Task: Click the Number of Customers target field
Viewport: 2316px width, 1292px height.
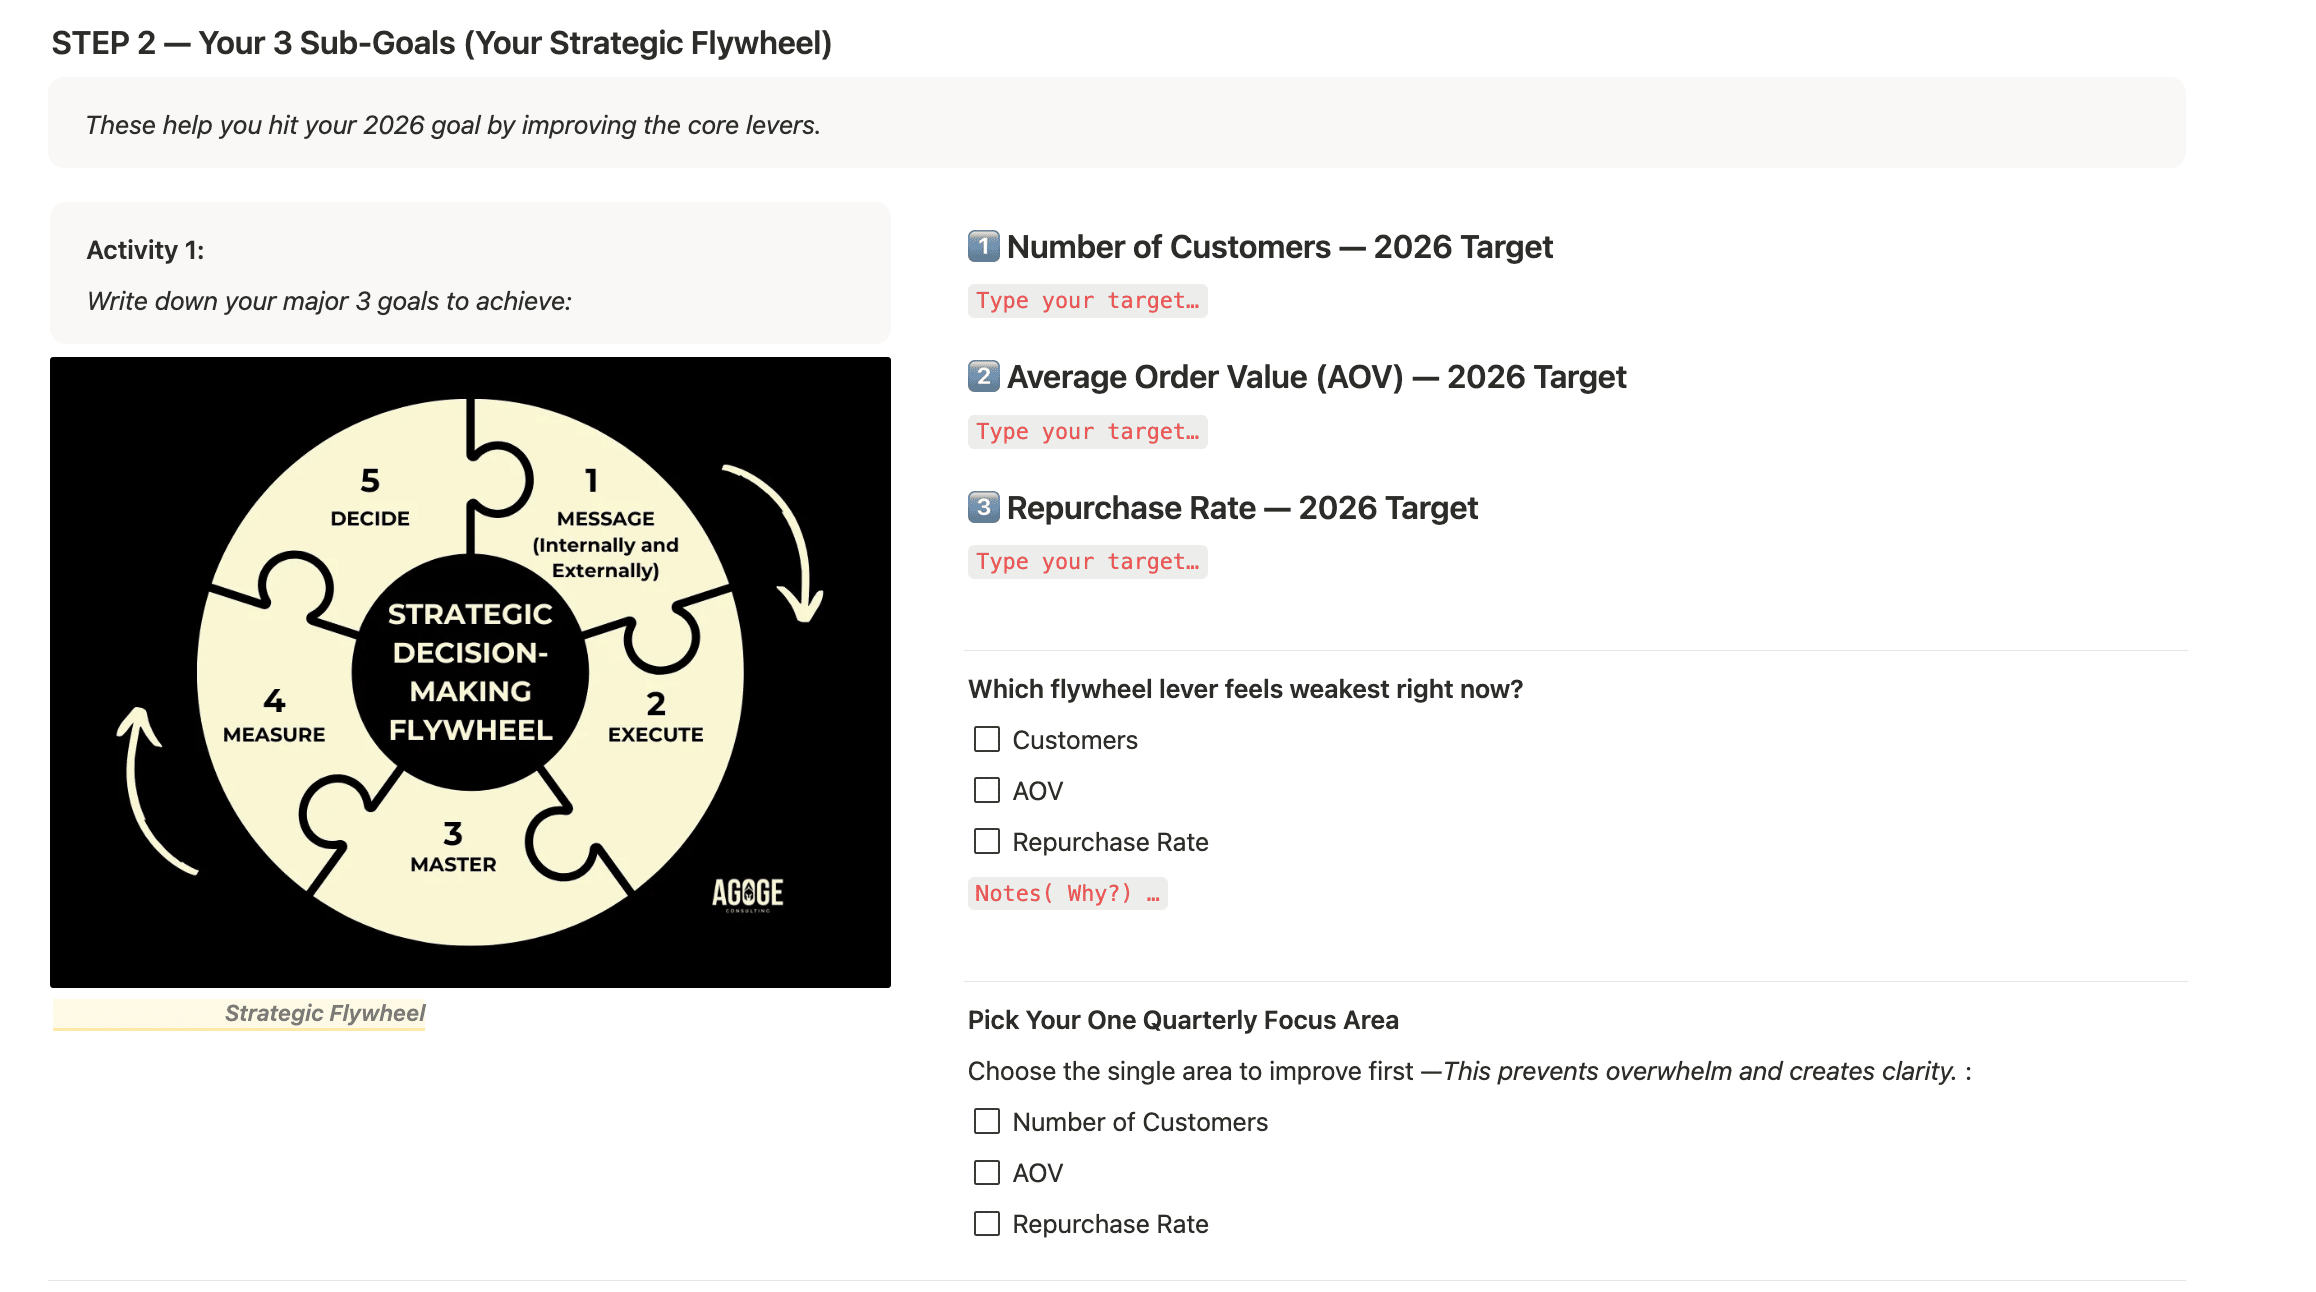Action: point(1087,301)
